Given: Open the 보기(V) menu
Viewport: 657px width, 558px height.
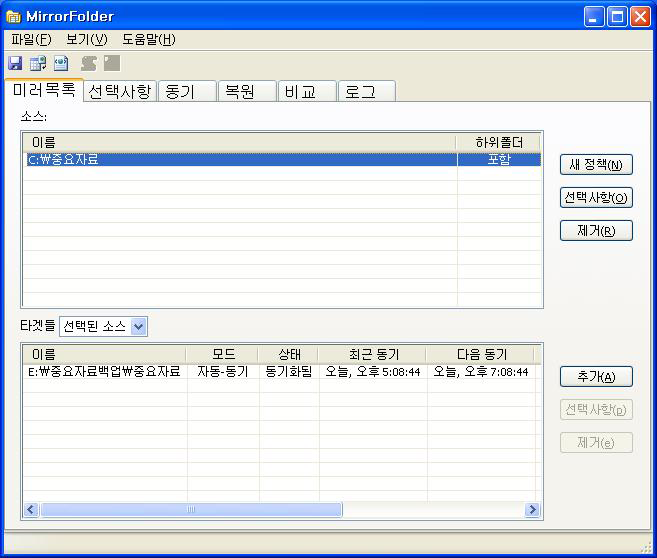Looking at the screenshot, I should [x=87, y=39].
